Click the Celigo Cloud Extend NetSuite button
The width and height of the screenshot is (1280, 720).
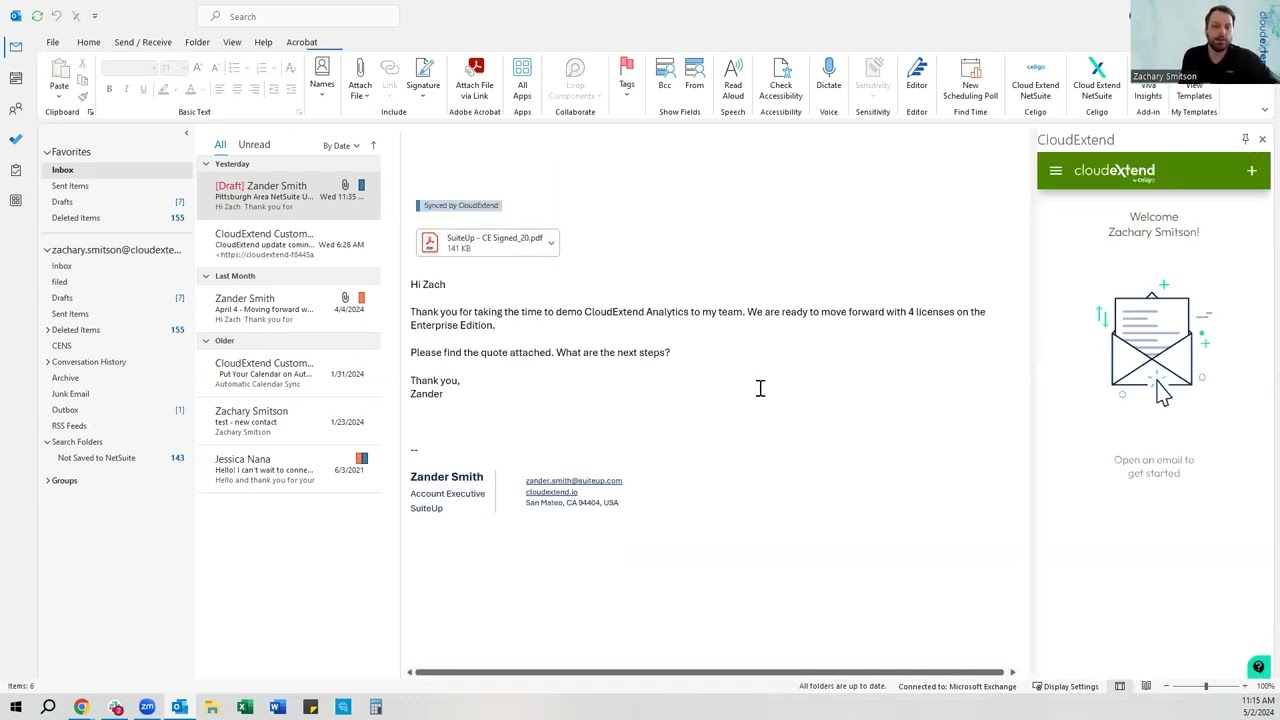(1035, 79)
